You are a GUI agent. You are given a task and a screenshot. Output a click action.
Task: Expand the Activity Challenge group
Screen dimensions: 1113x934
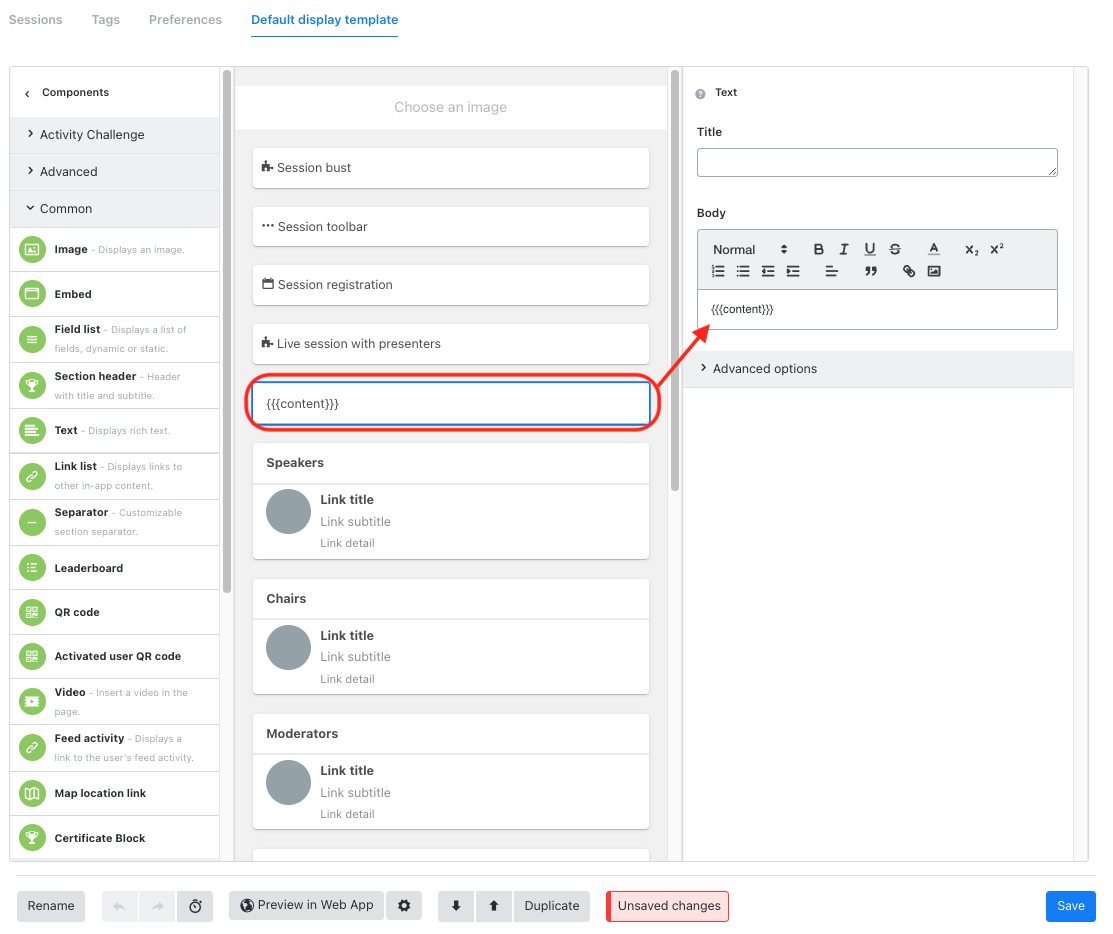pyautogui.click(x=114, y=135)
